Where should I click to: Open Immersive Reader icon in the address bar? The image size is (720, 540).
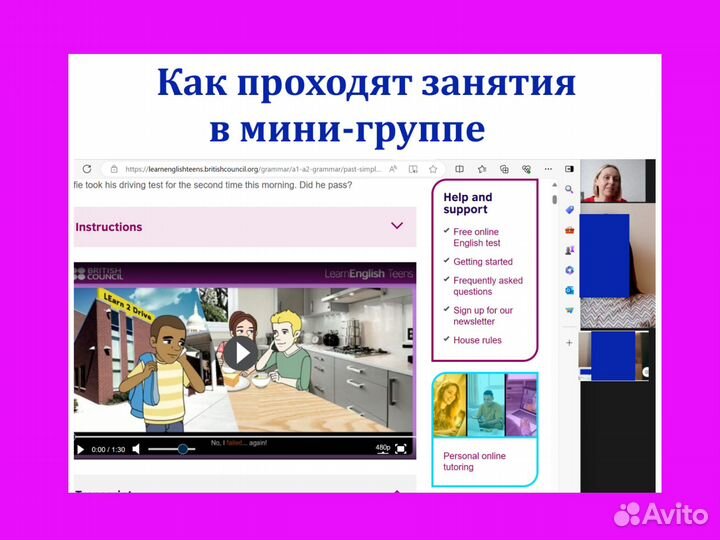pos(413,169)
